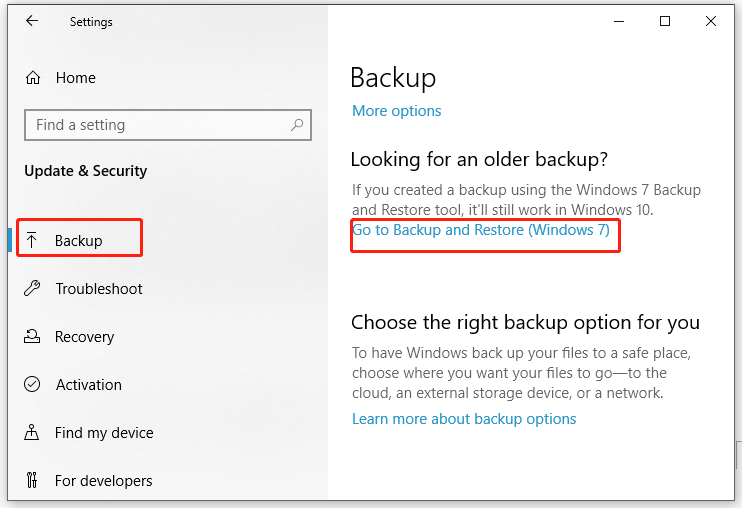Select Recovery in the sidebar
Image resolution: width=742 pixels, height=508 pixels.
click(84, 337)
